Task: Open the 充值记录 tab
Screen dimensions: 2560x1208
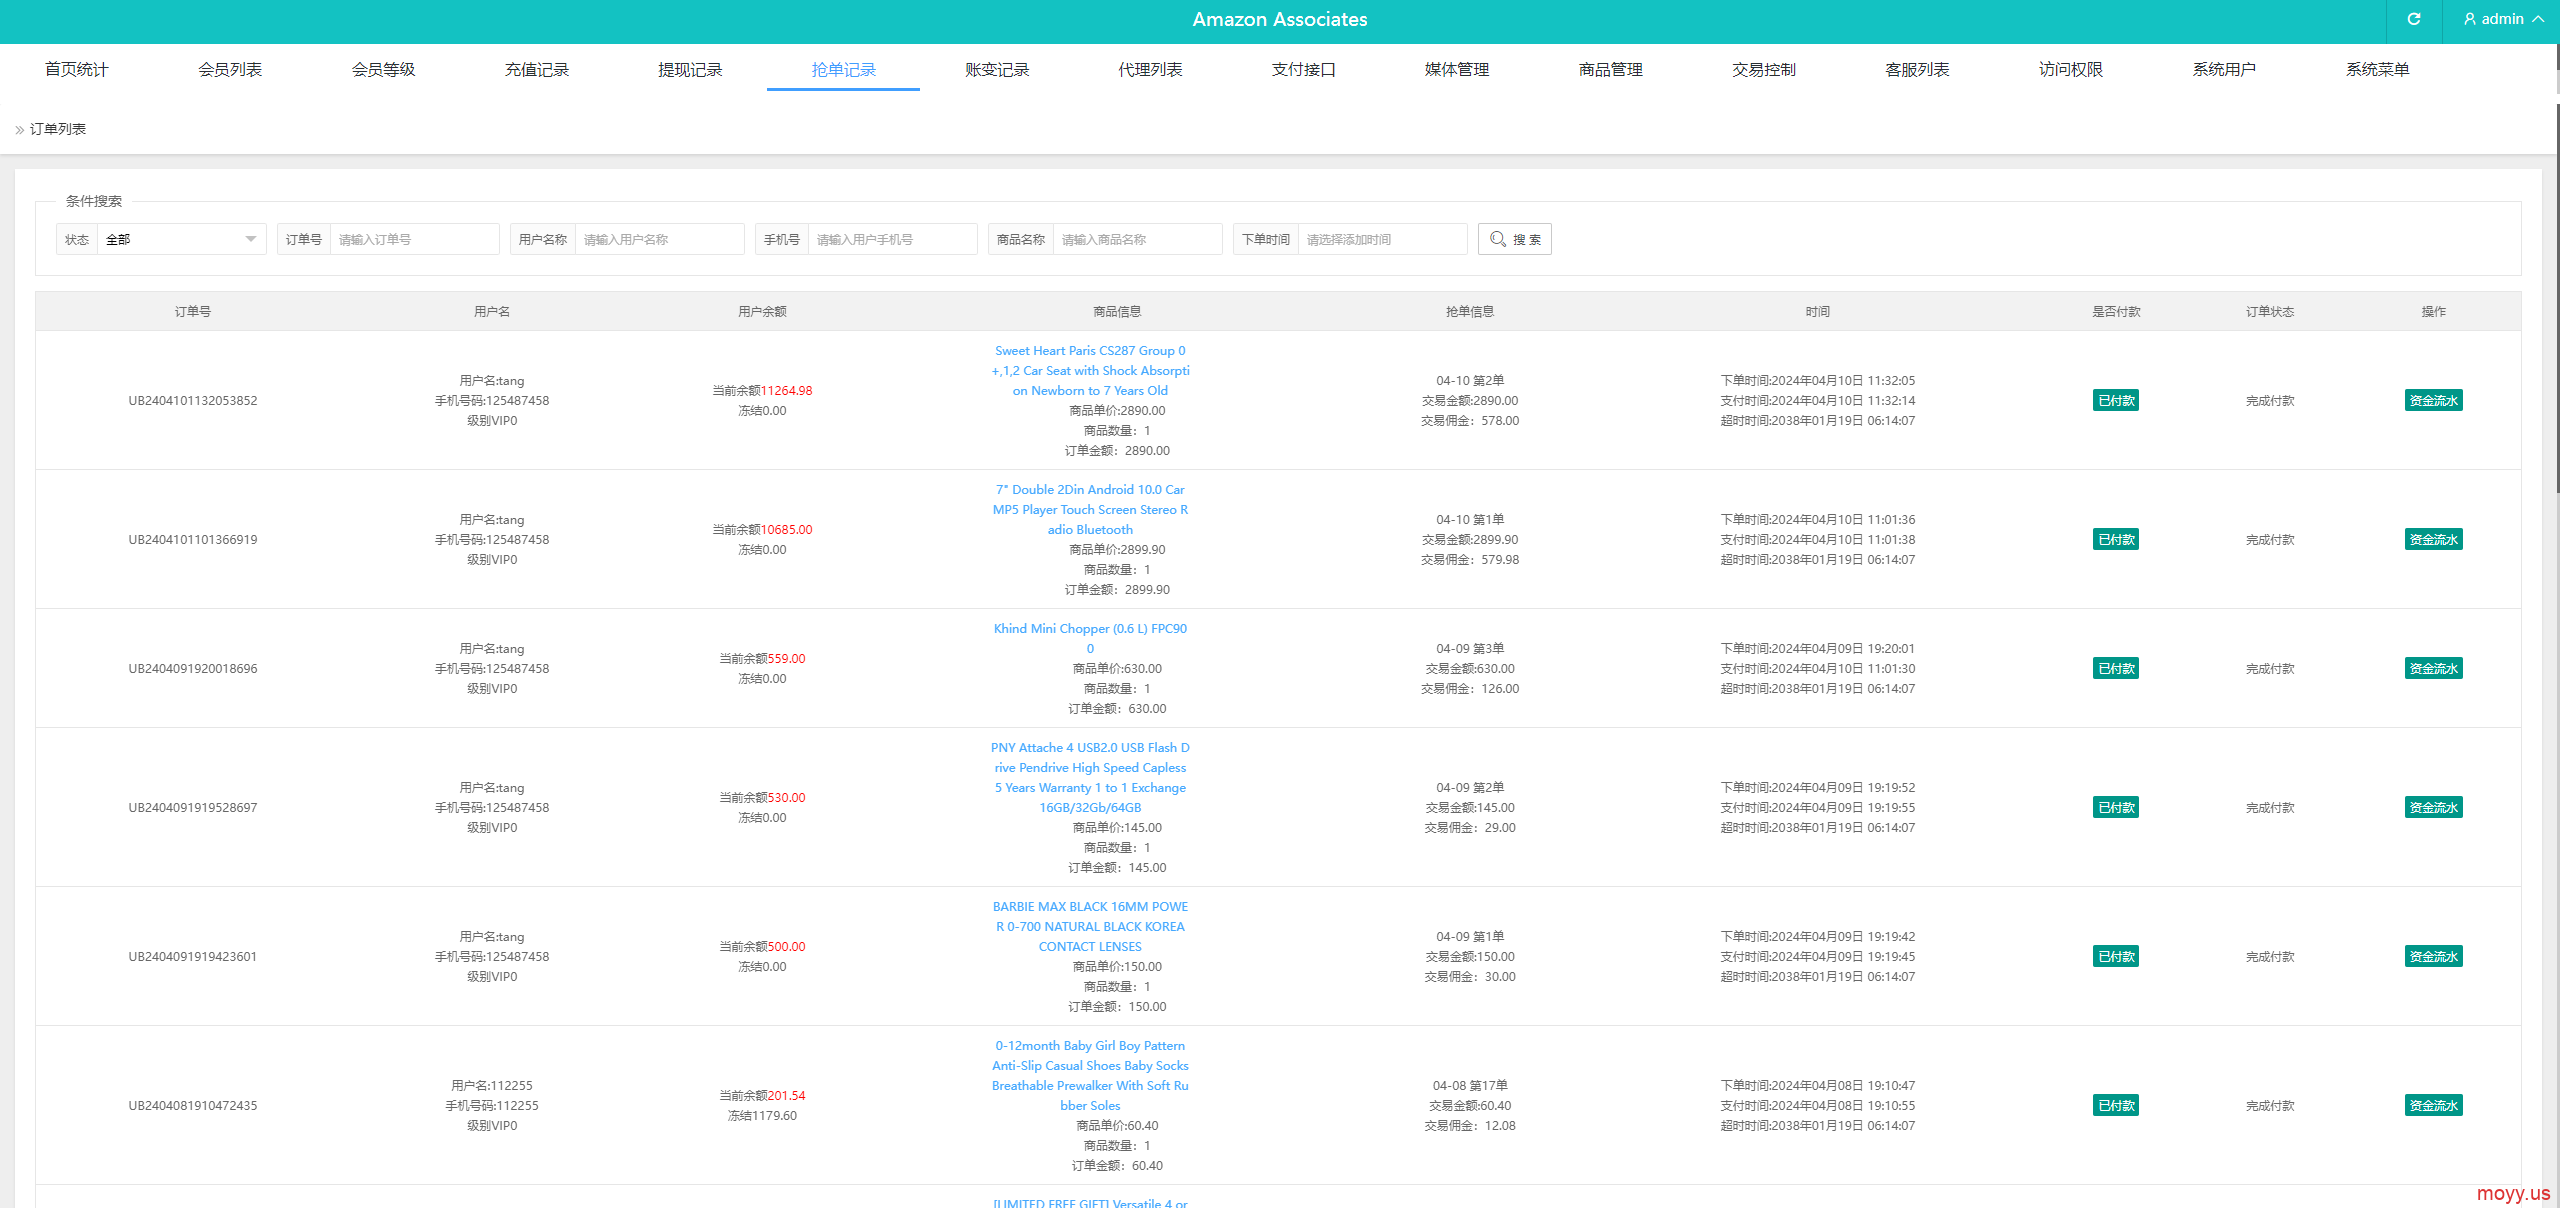Action: tap(537, 69)
